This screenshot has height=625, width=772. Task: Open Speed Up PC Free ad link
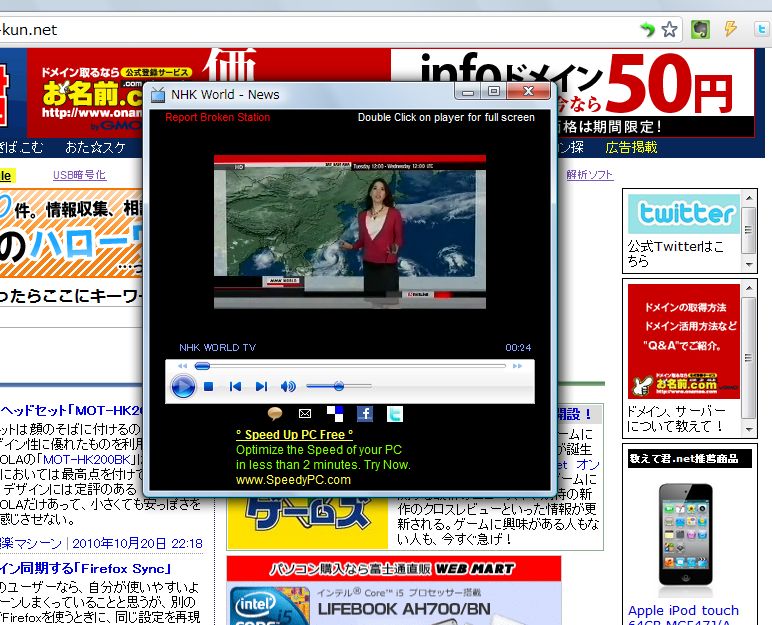tap(294, 435)
